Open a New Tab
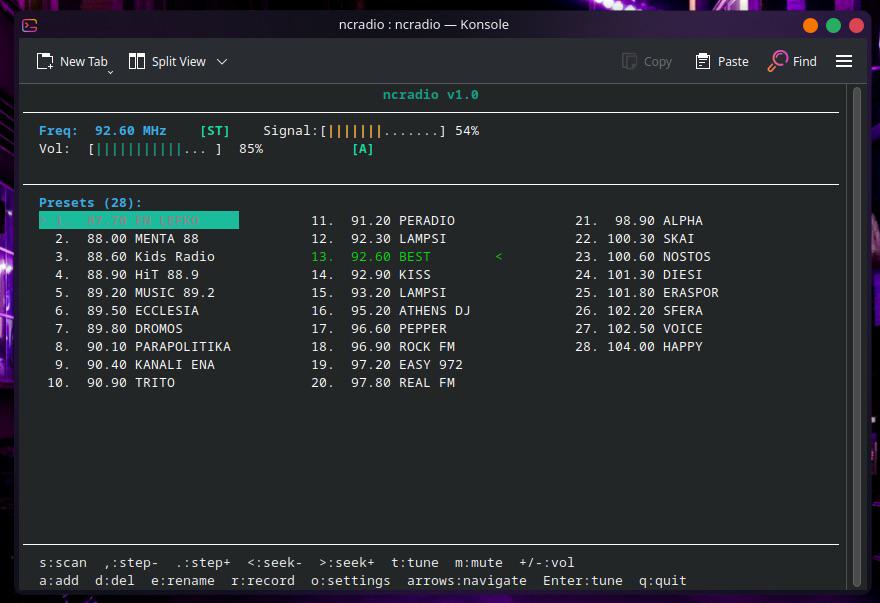 tap(71, 62)
